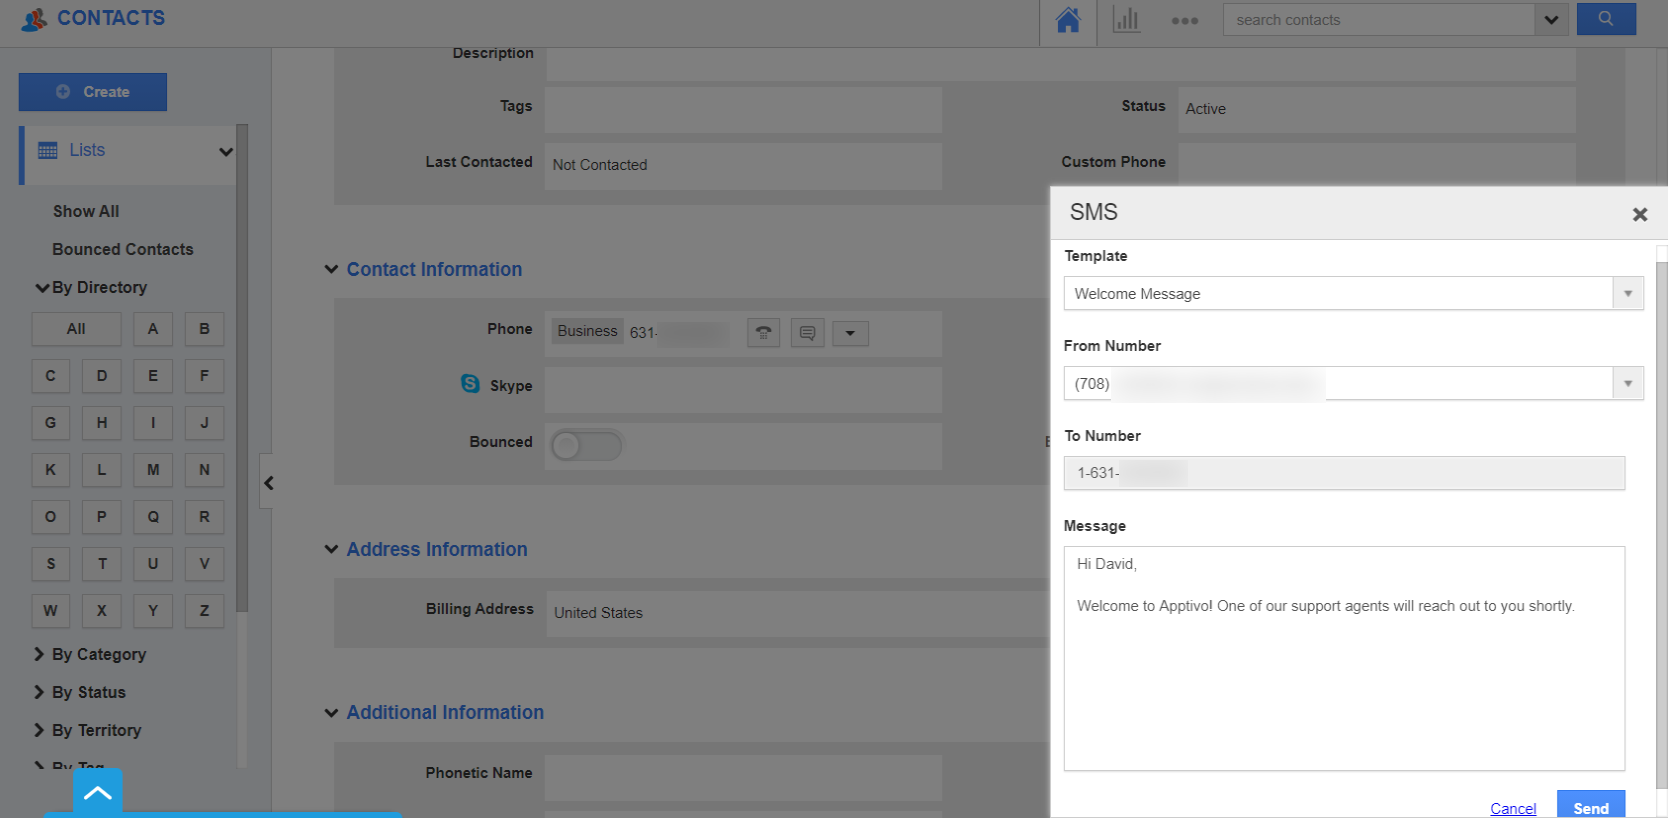Close the SMS dialog with X
Image resolution: width=1668 pixels, height=818 pixels.
click(x=1640, y=214)
